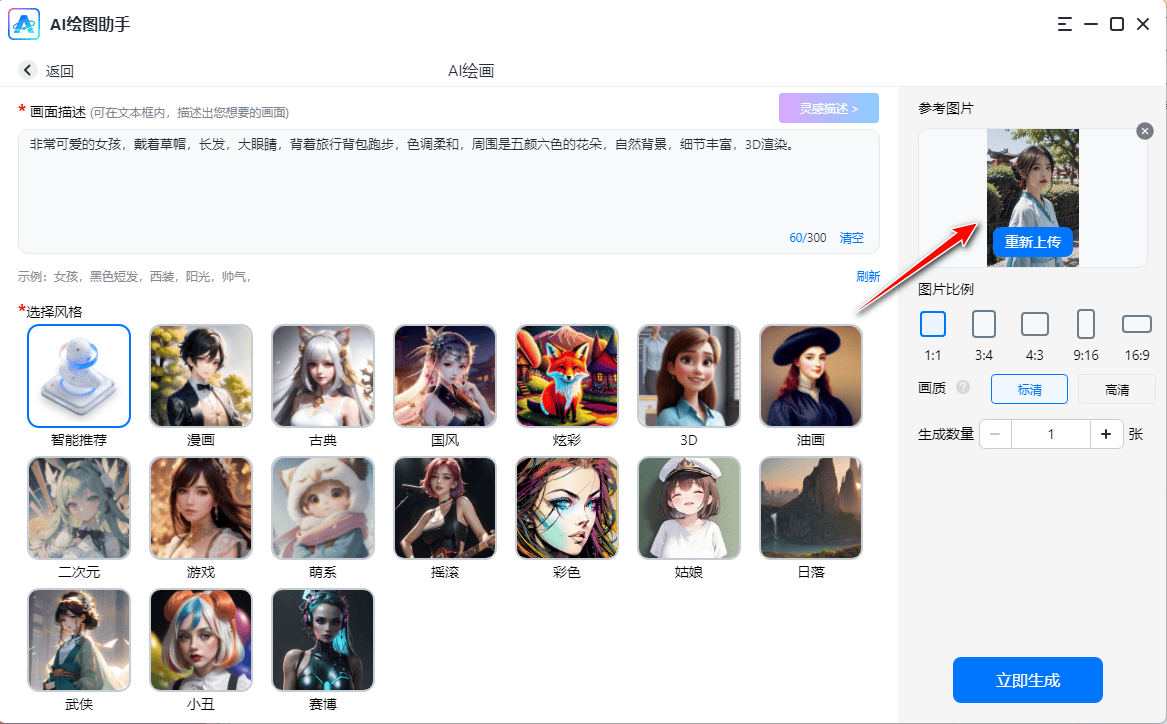This screenshot has height=724, width=1167.
Task: Click the back arrow icon next to 返回
Action: pos(28,70)
